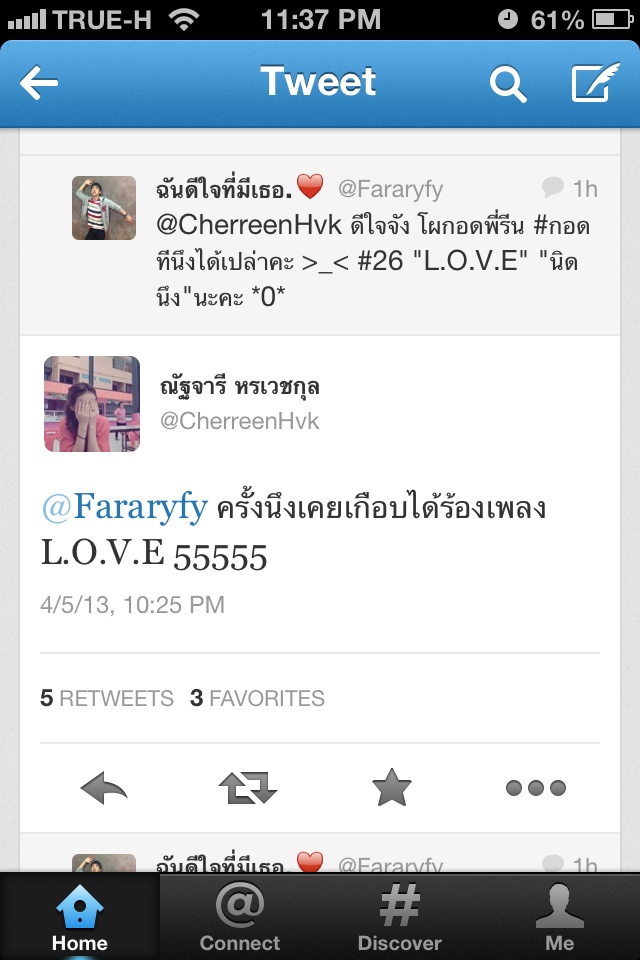Open the partially visible reply at bottom
640x960 pixels.
tap(320, 853)
